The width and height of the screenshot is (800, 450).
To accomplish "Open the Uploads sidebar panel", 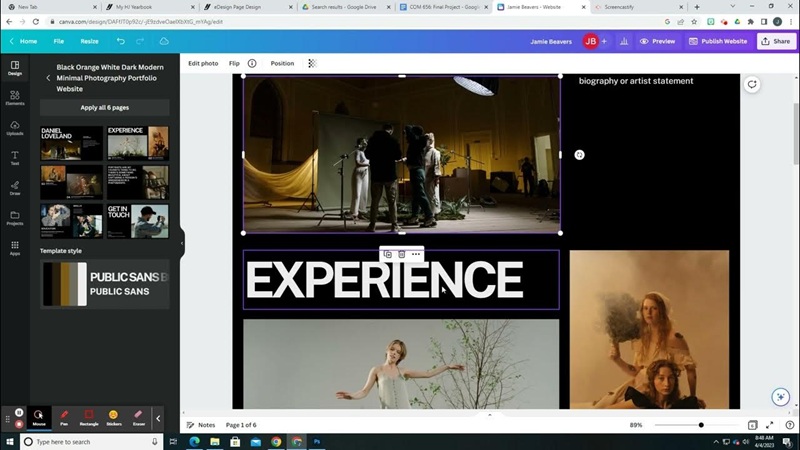I will [x=15, y=128].
